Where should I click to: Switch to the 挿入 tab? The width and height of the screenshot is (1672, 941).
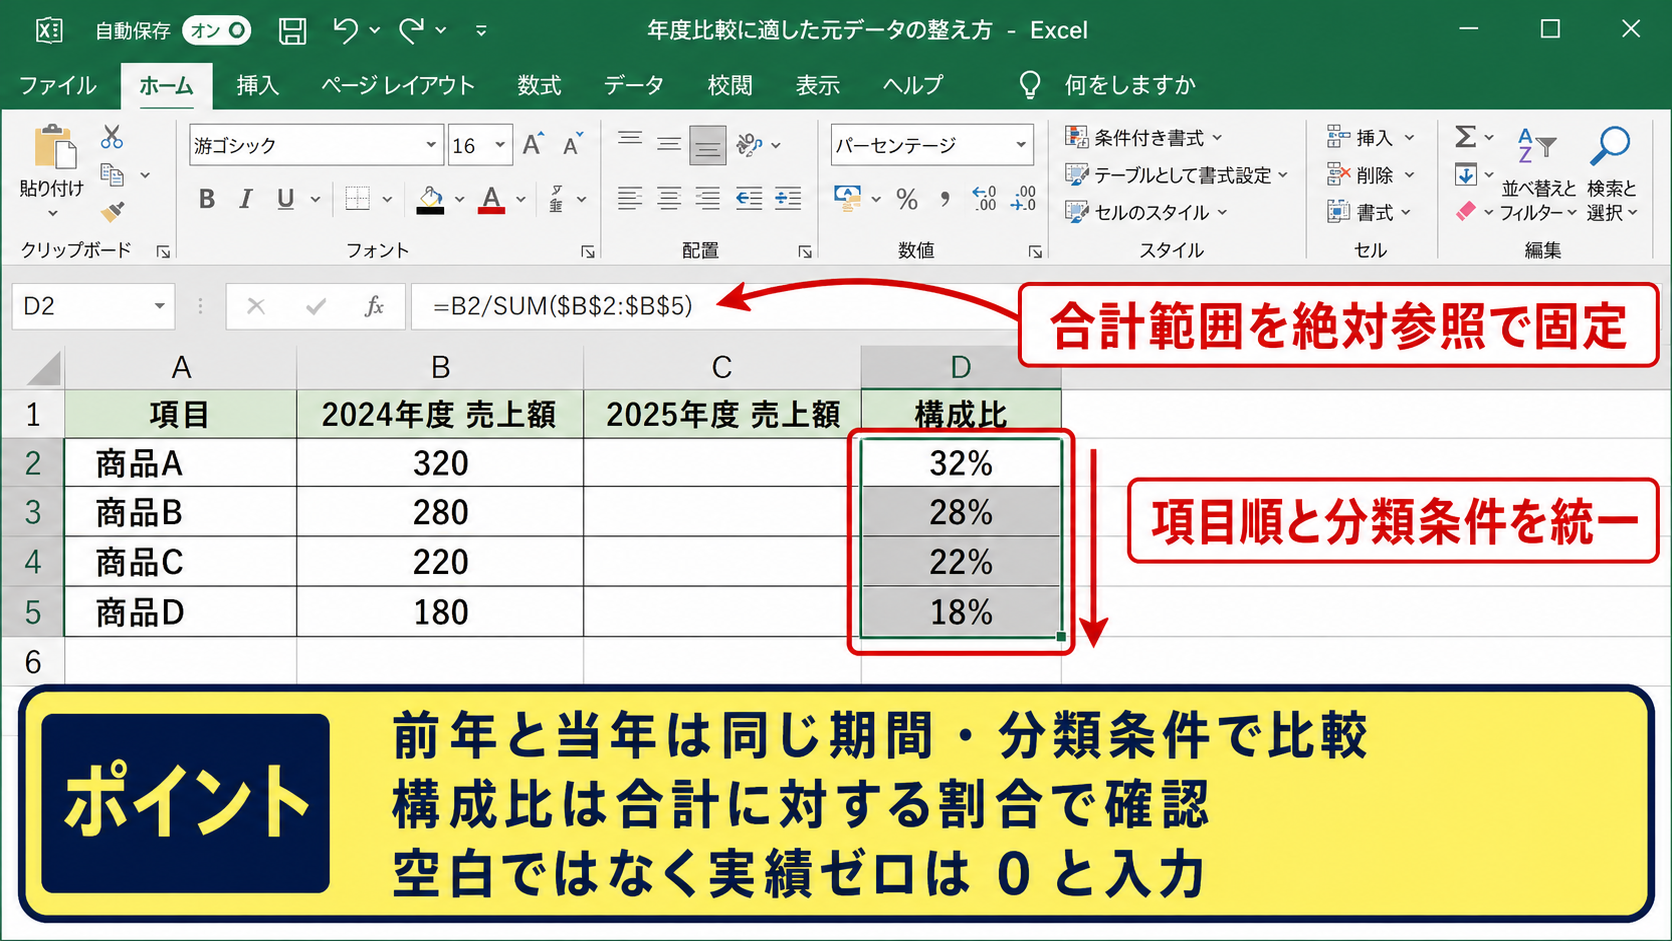point(258,86)
